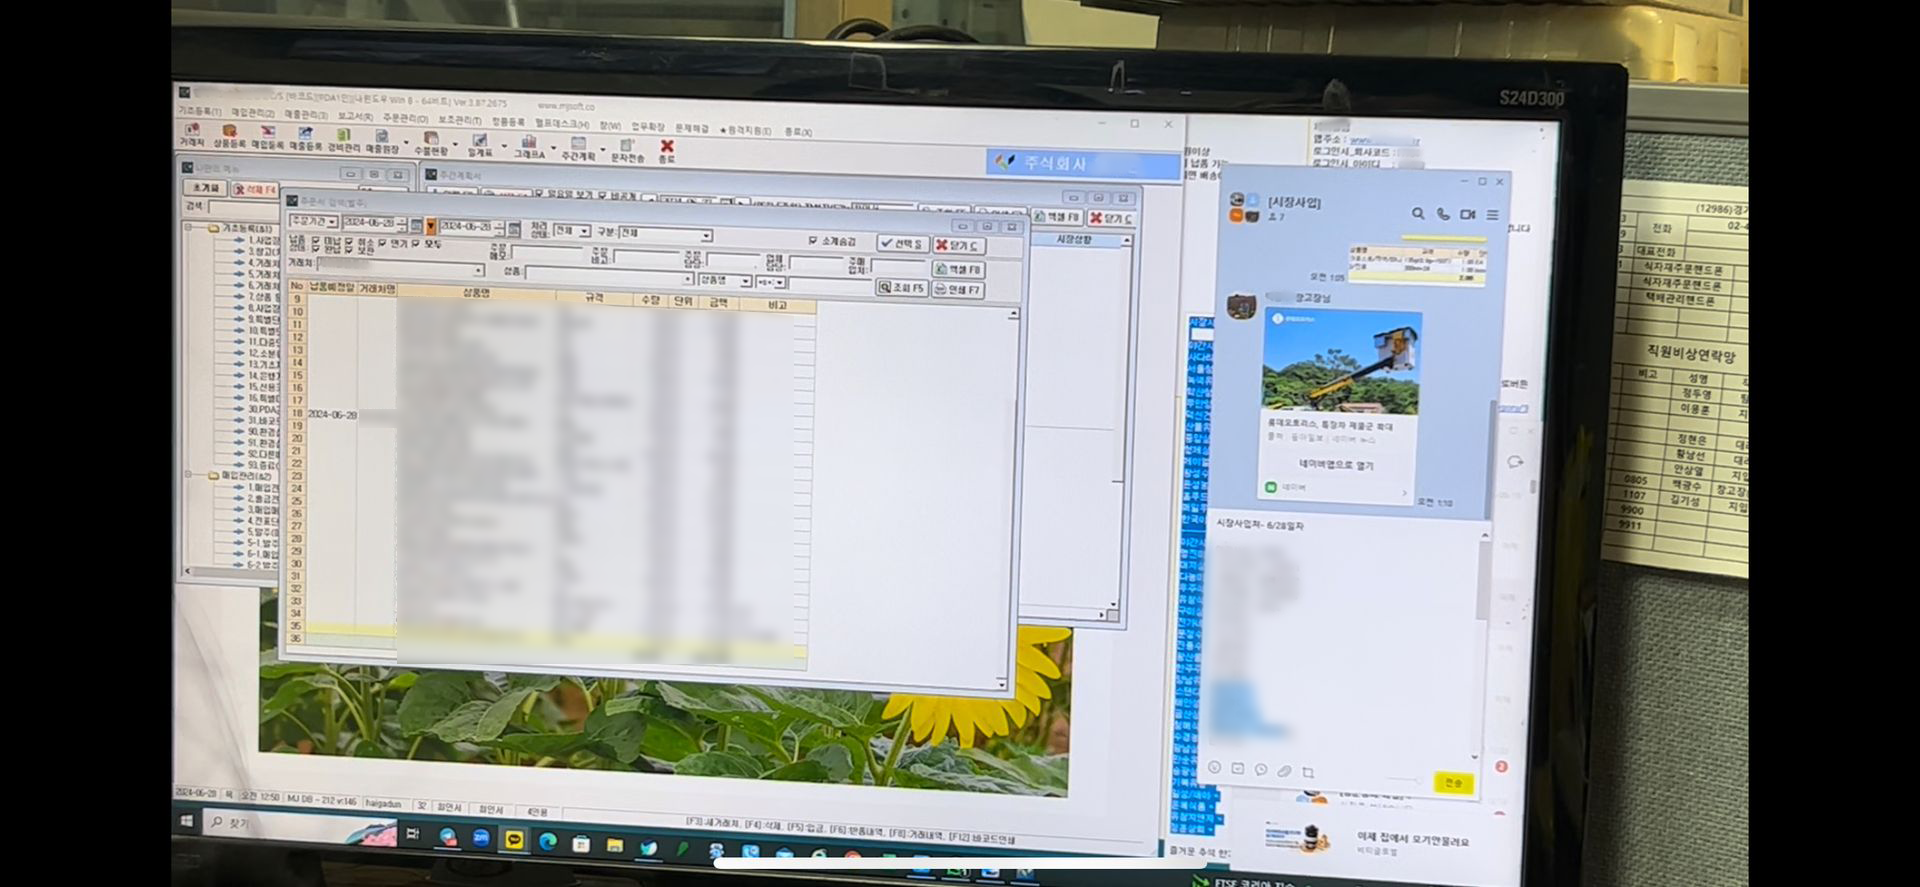Toggle the 보관 checkbox
Image resolution: width=1920 pixels, height=887 pixels.
(x=349, y=250)
